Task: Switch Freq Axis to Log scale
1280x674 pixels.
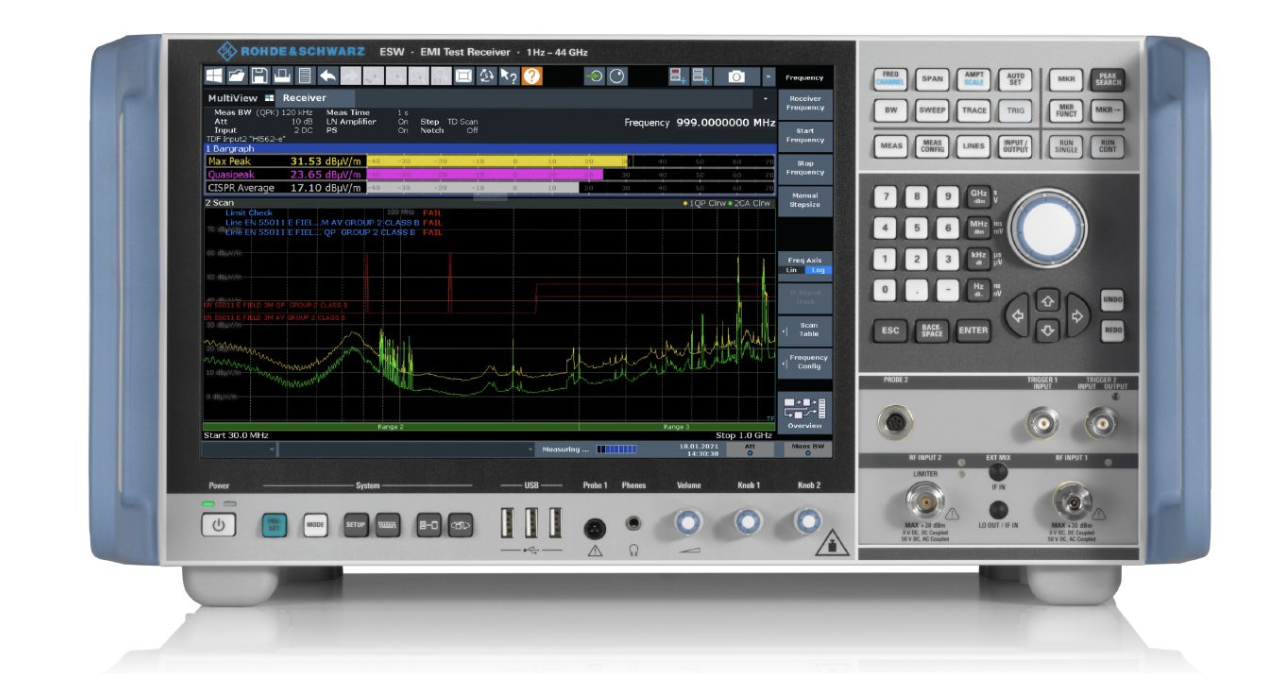Action: click(x=818, y=270)
